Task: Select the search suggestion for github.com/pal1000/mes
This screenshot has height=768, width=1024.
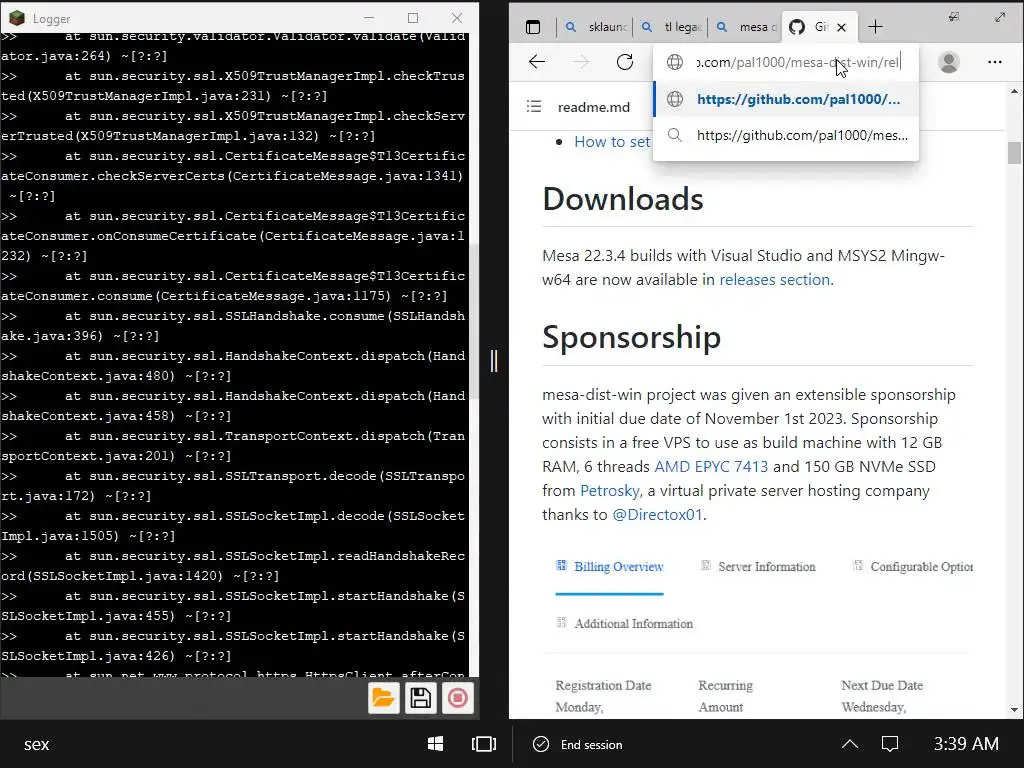Action: [x=786, y=135]
